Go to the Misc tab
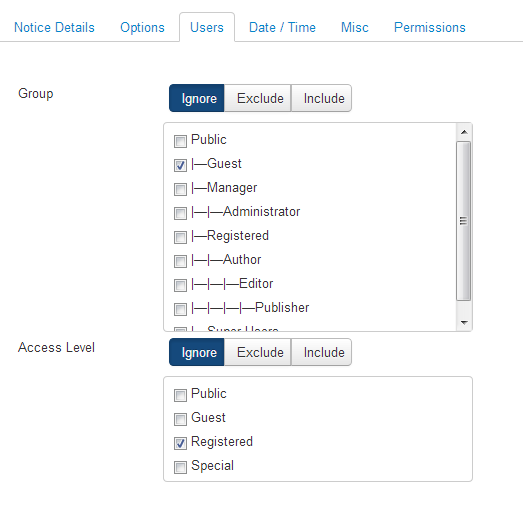 (355, 27)
